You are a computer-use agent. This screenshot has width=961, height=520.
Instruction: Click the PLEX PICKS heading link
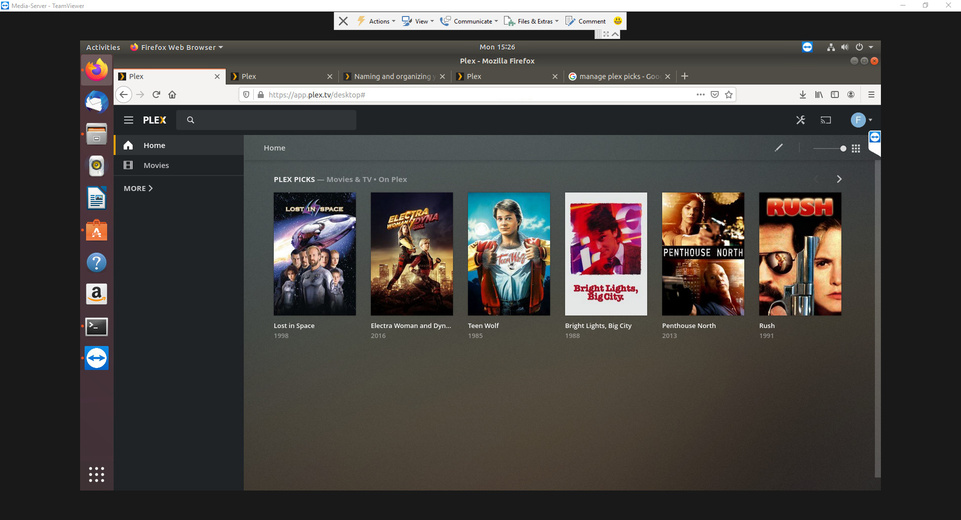click(294, 179)
